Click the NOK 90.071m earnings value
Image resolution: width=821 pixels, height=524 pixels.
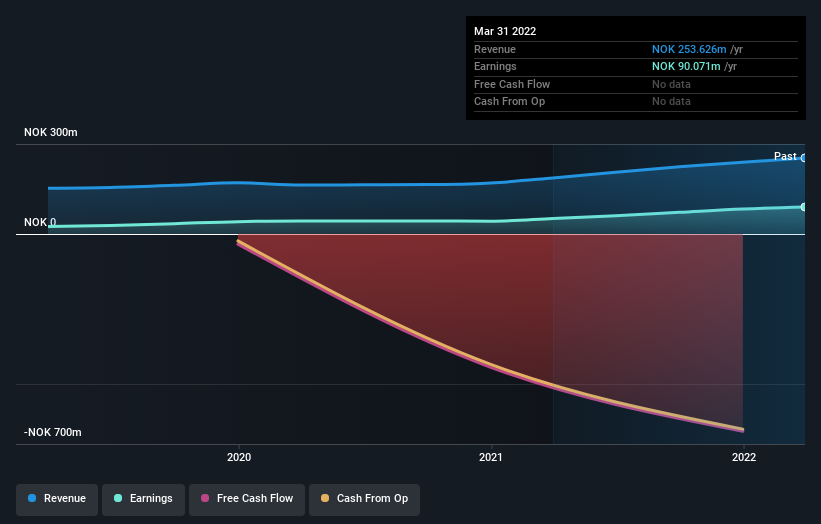686,66
